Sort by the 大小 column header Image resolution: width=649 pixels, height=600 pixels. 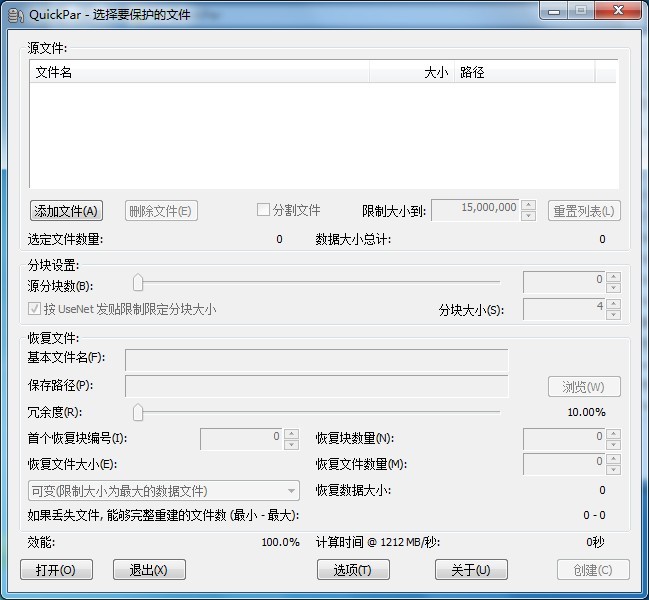[410, 73]
